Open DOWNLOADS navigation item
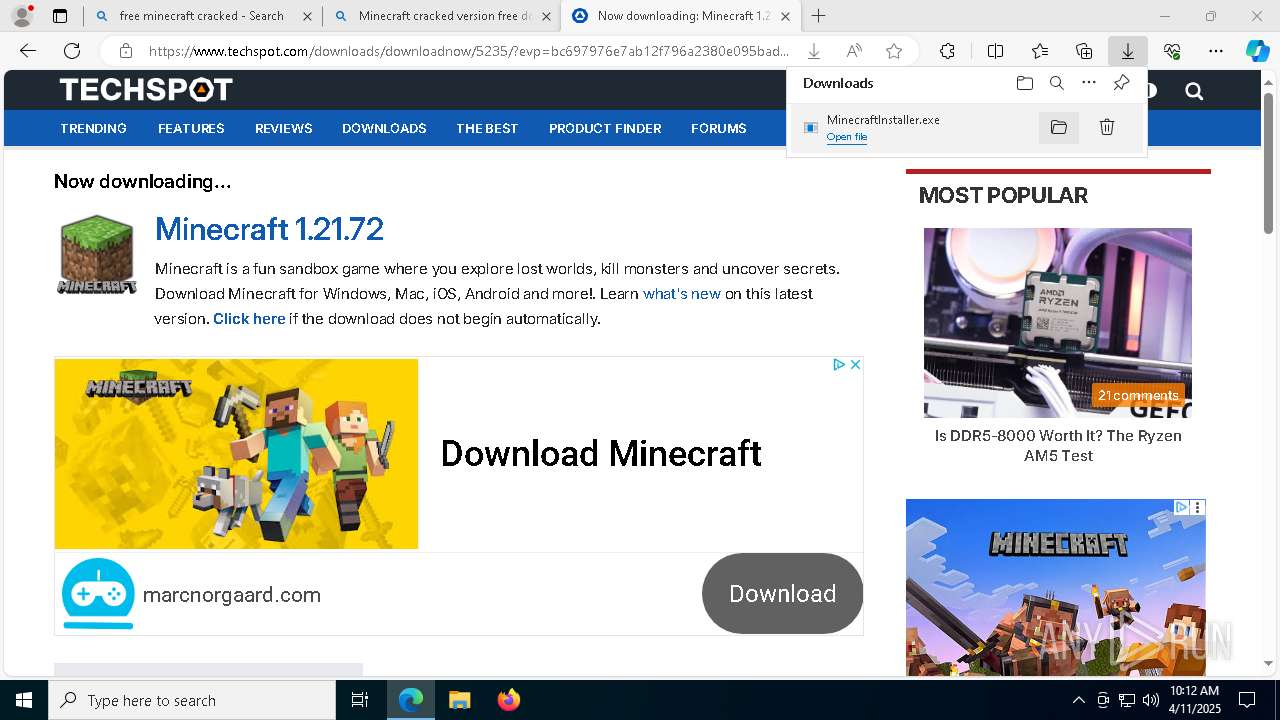The height and width of the screenshot is (720, 1280). click(384, 128)
